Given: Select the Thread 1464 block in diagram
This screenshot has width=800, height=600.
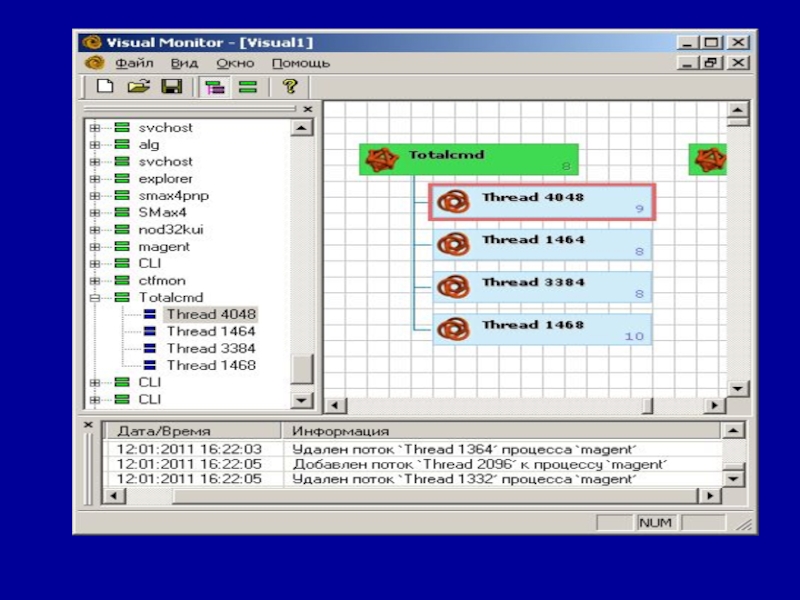Looking at the screenshot, I should [542, 244].
